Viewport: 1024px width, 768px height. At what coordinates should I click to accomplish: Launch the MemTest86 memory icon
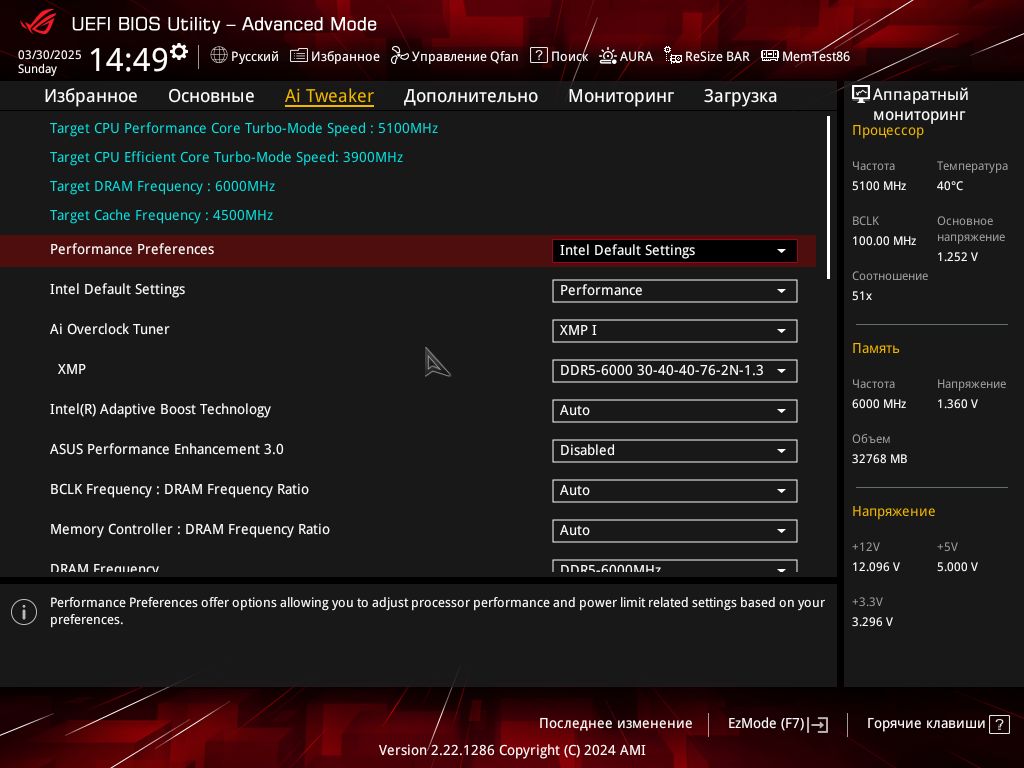[769, 56]
